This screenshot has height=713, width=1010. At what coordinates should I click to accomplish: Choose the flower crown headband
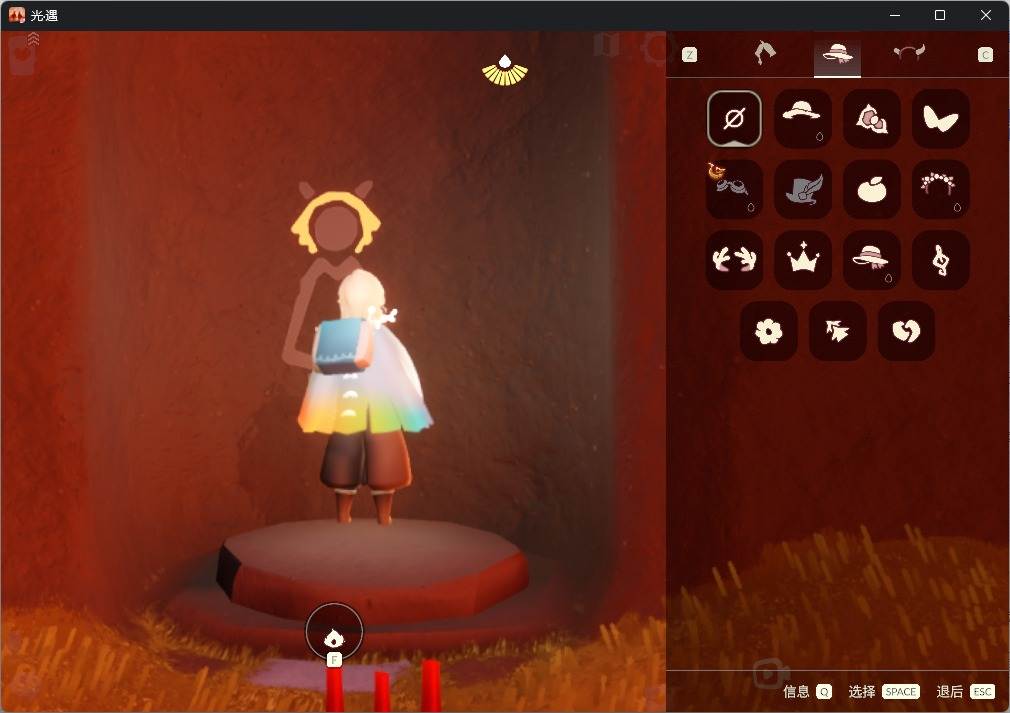[x=940, y=189]
